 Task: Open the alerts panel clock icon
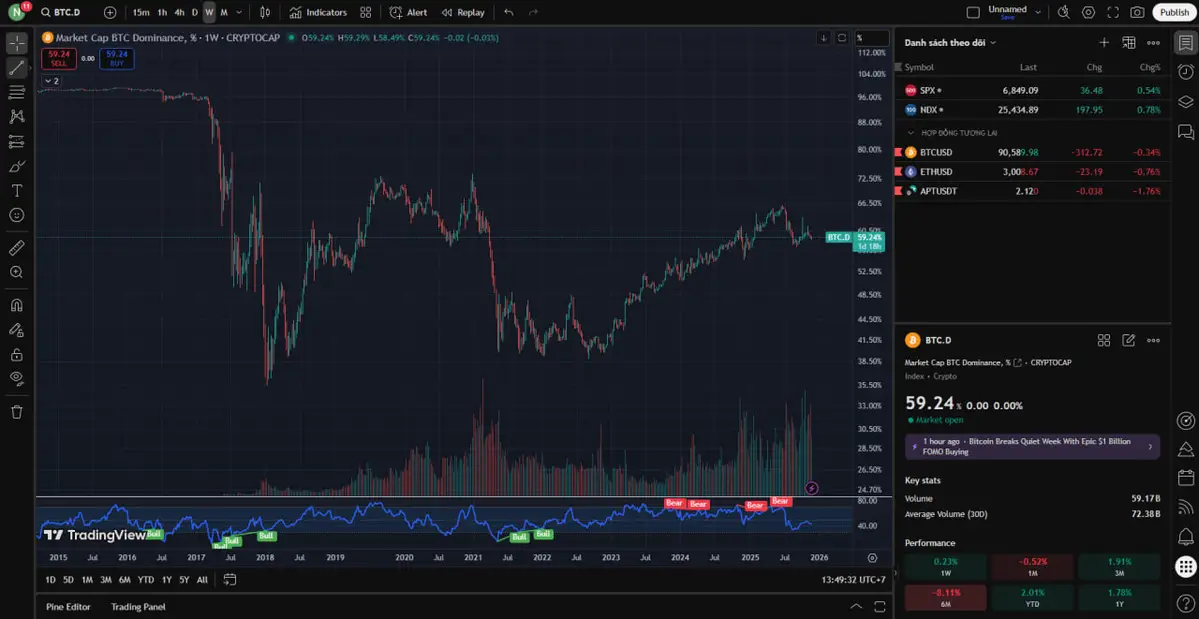1186,72
